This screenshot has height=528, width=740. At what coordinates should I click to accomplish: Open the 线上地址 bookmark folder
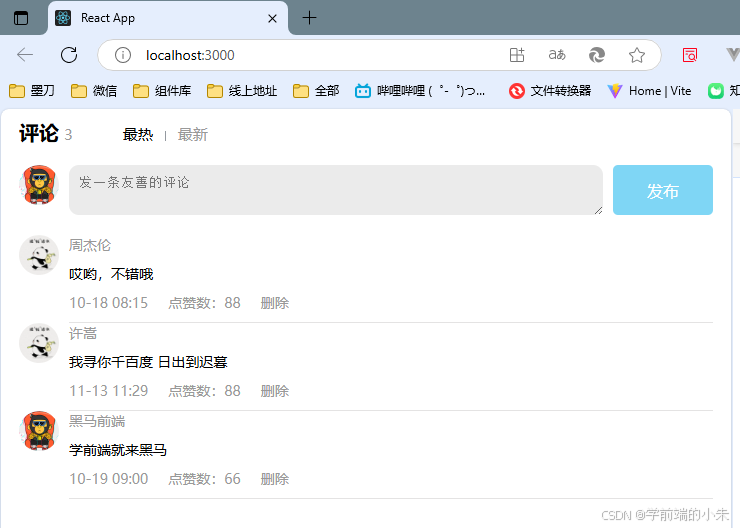tap(242, 91)
